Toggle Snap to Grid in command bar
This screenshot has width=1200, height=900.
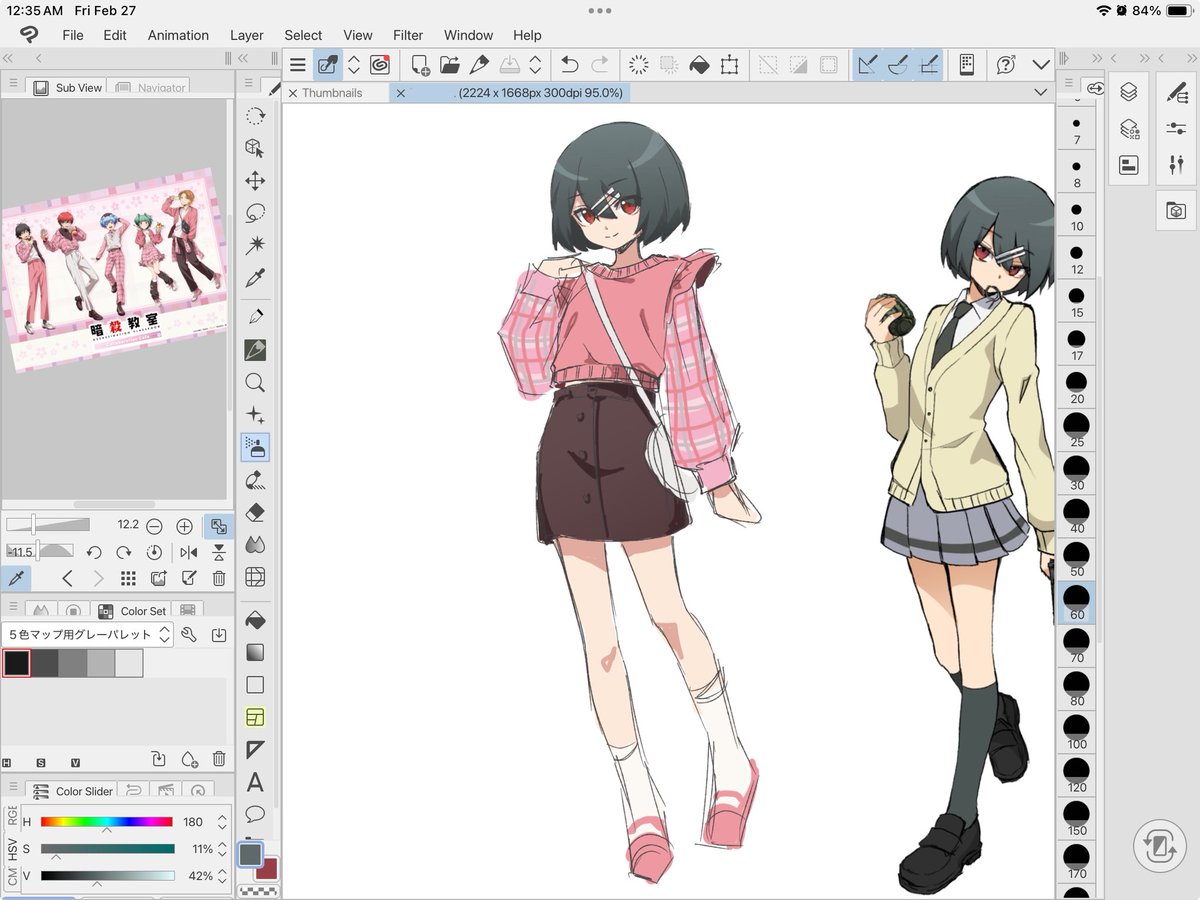tap(928, 65)
